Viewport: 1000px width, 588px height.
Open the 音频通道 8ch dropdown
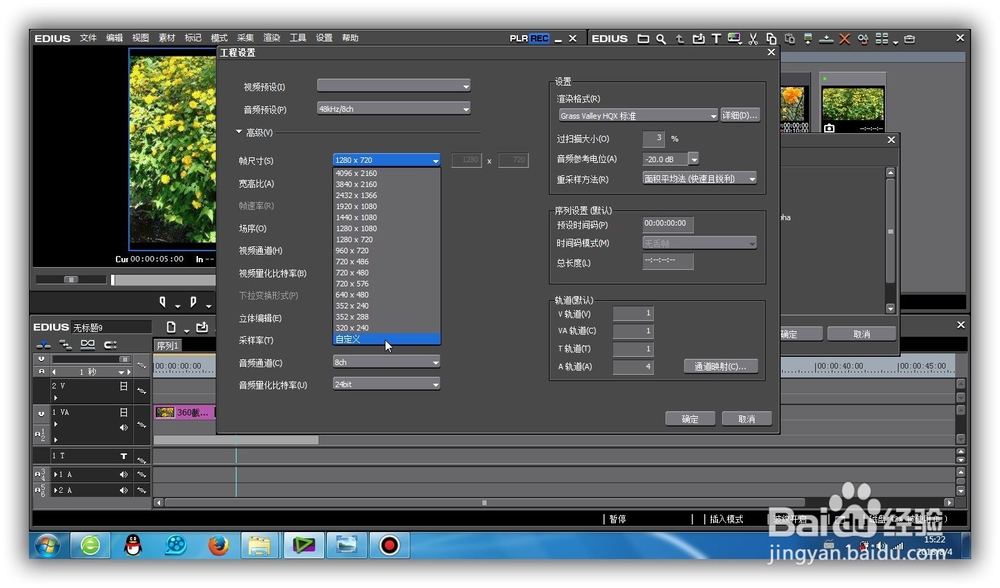(386, 362)
